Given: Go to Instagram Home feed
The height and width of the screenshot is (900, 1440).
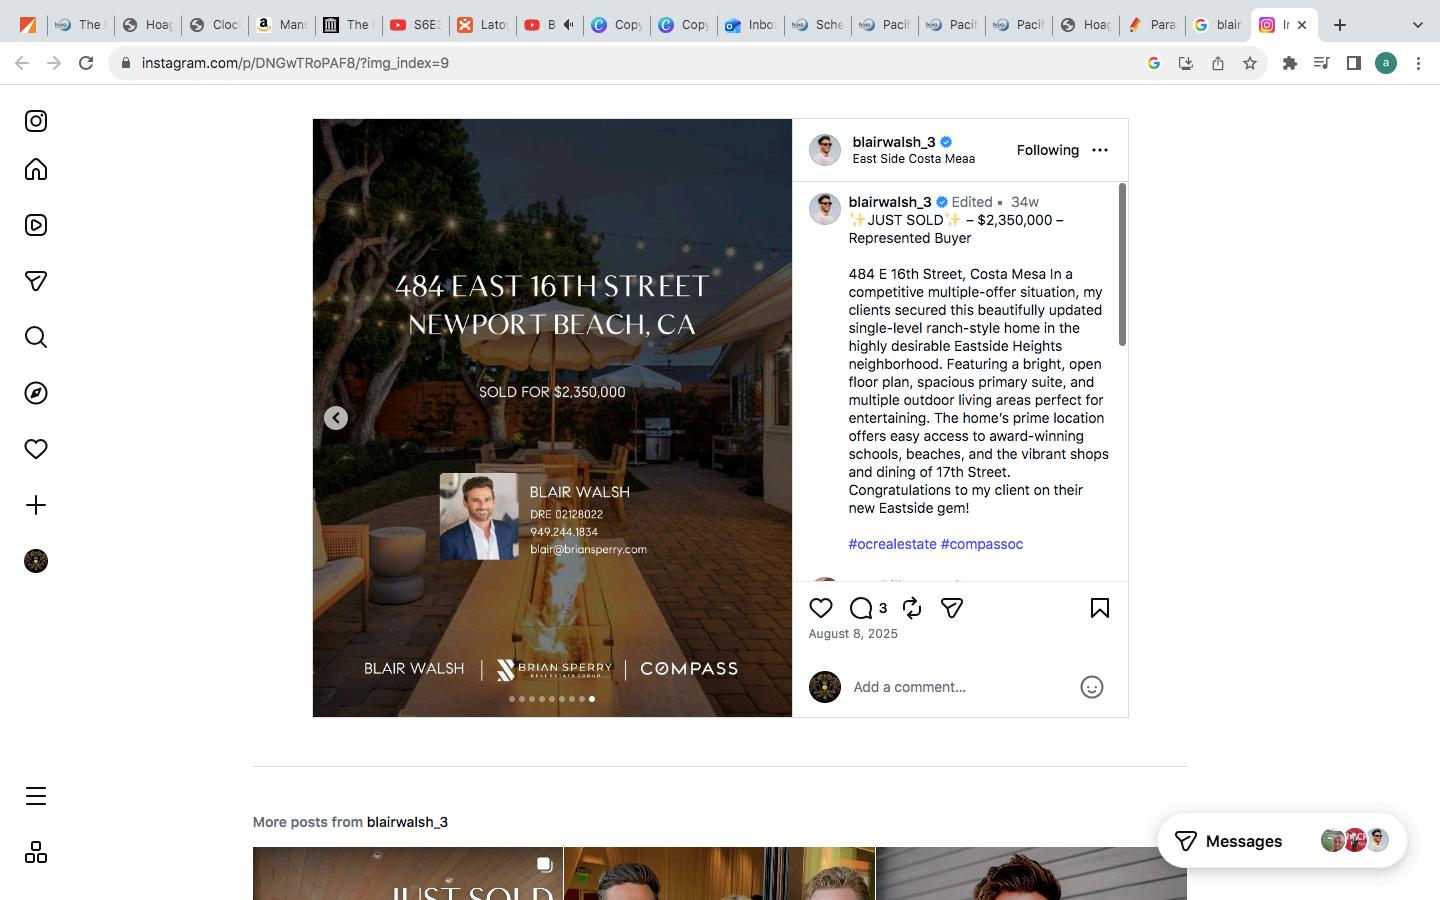Looking at the screenshot, I should point(36,169).
